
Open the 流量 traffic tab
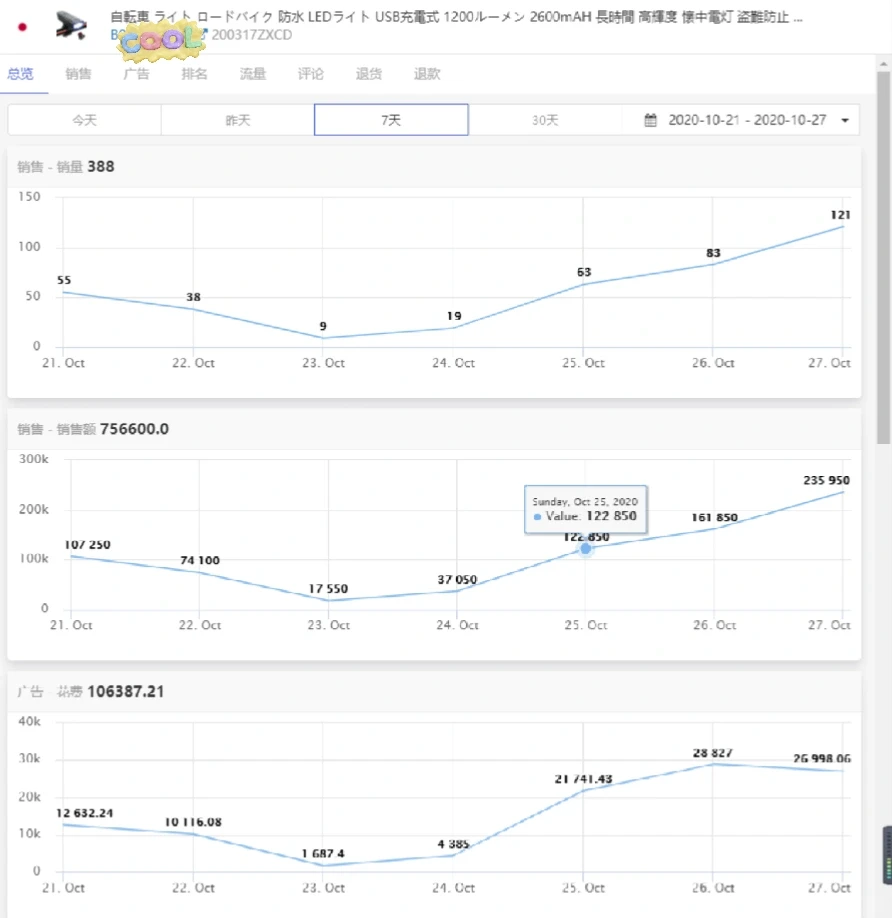click(x=253, y=74)
